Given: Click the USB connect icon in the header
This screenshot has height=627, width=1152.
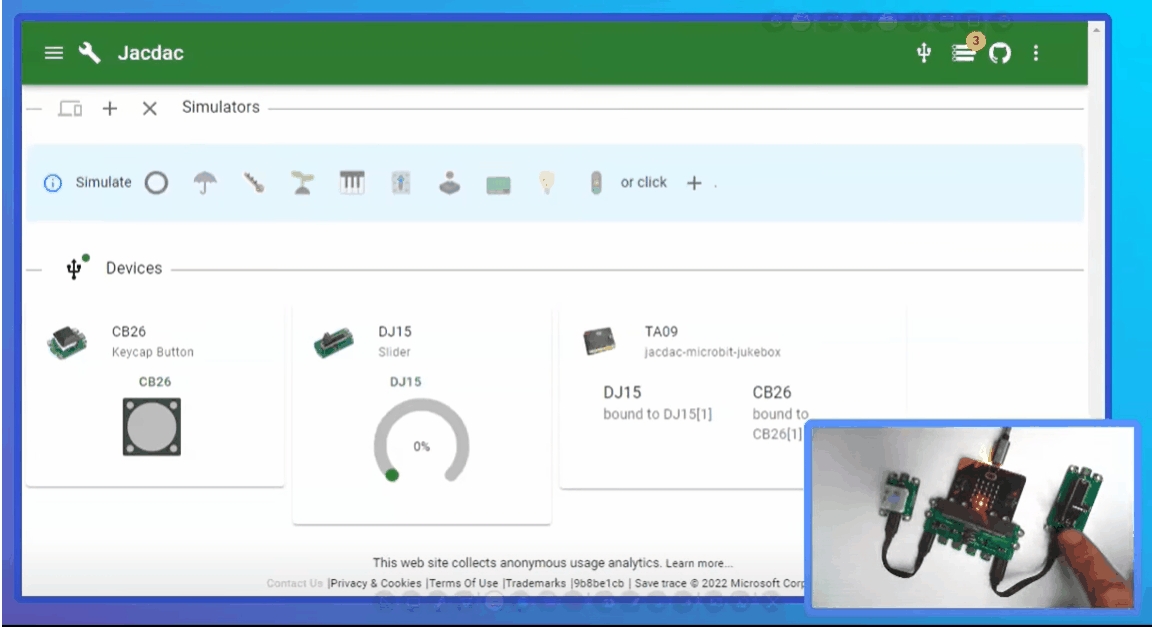Looking at the screenshot, I should point(924,54).
